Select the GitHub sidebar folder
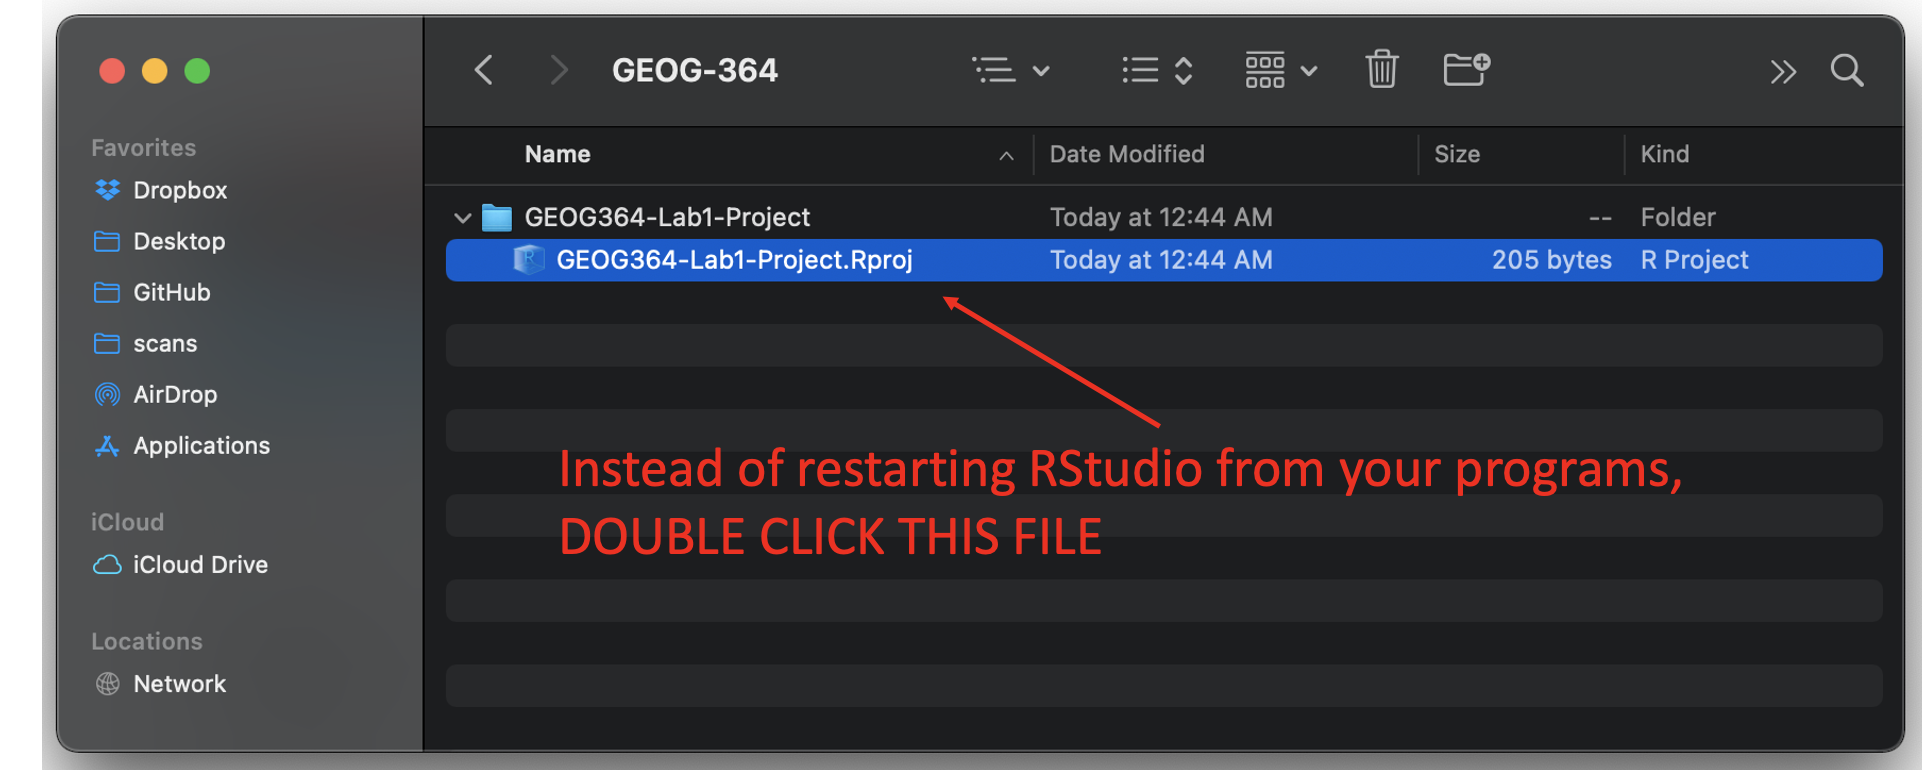This screenshot has width=1922, height=770. tap(171, 292)
